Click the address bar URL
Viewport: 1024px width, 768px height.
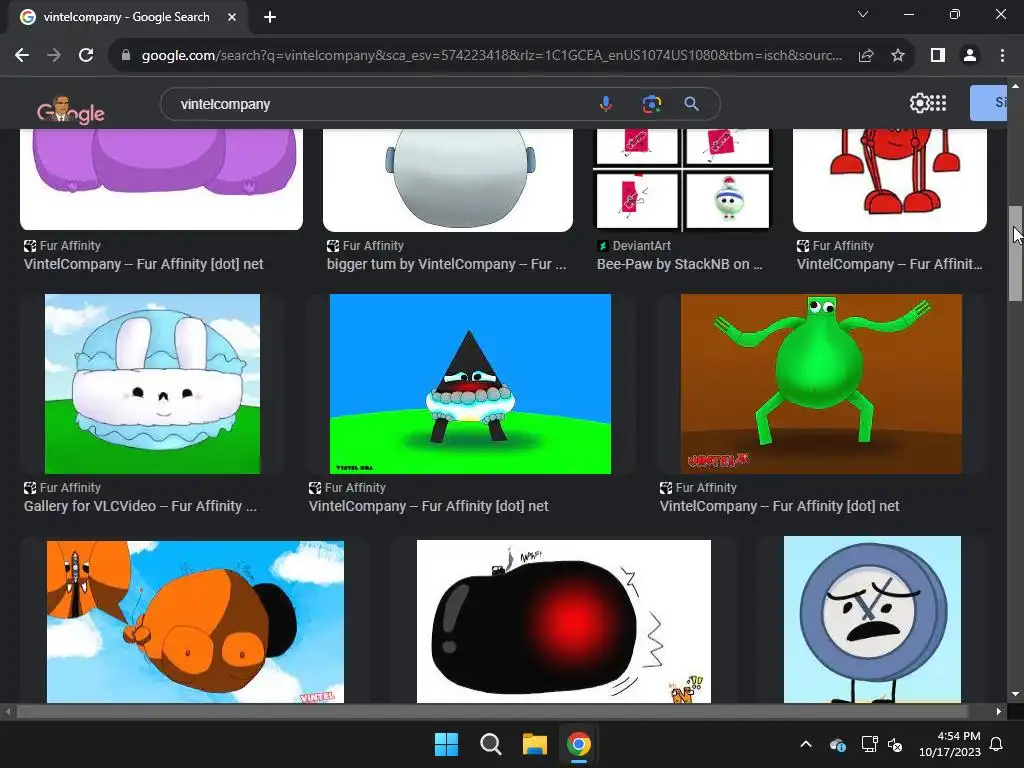[492, 56]
